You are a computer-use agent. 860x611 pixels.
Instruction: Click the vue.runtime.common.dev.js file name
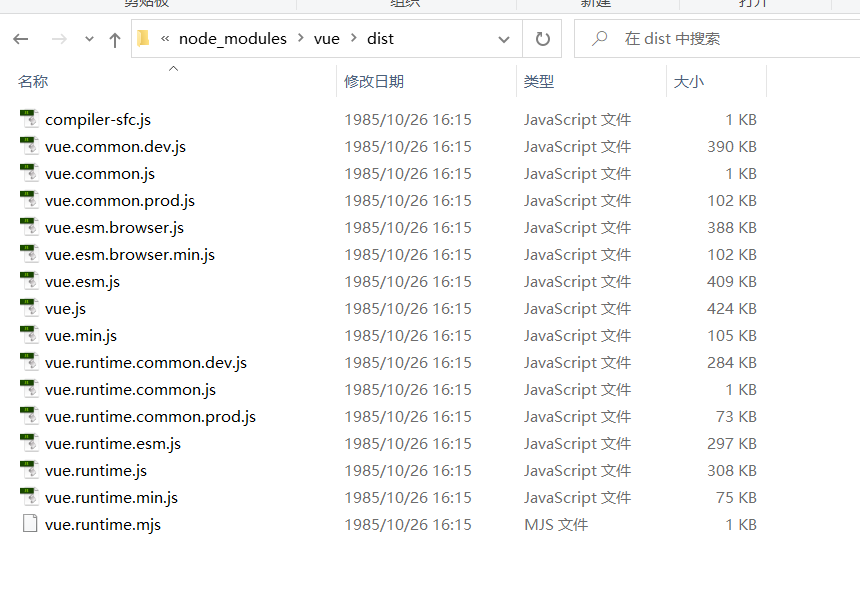tap(146, 363)
